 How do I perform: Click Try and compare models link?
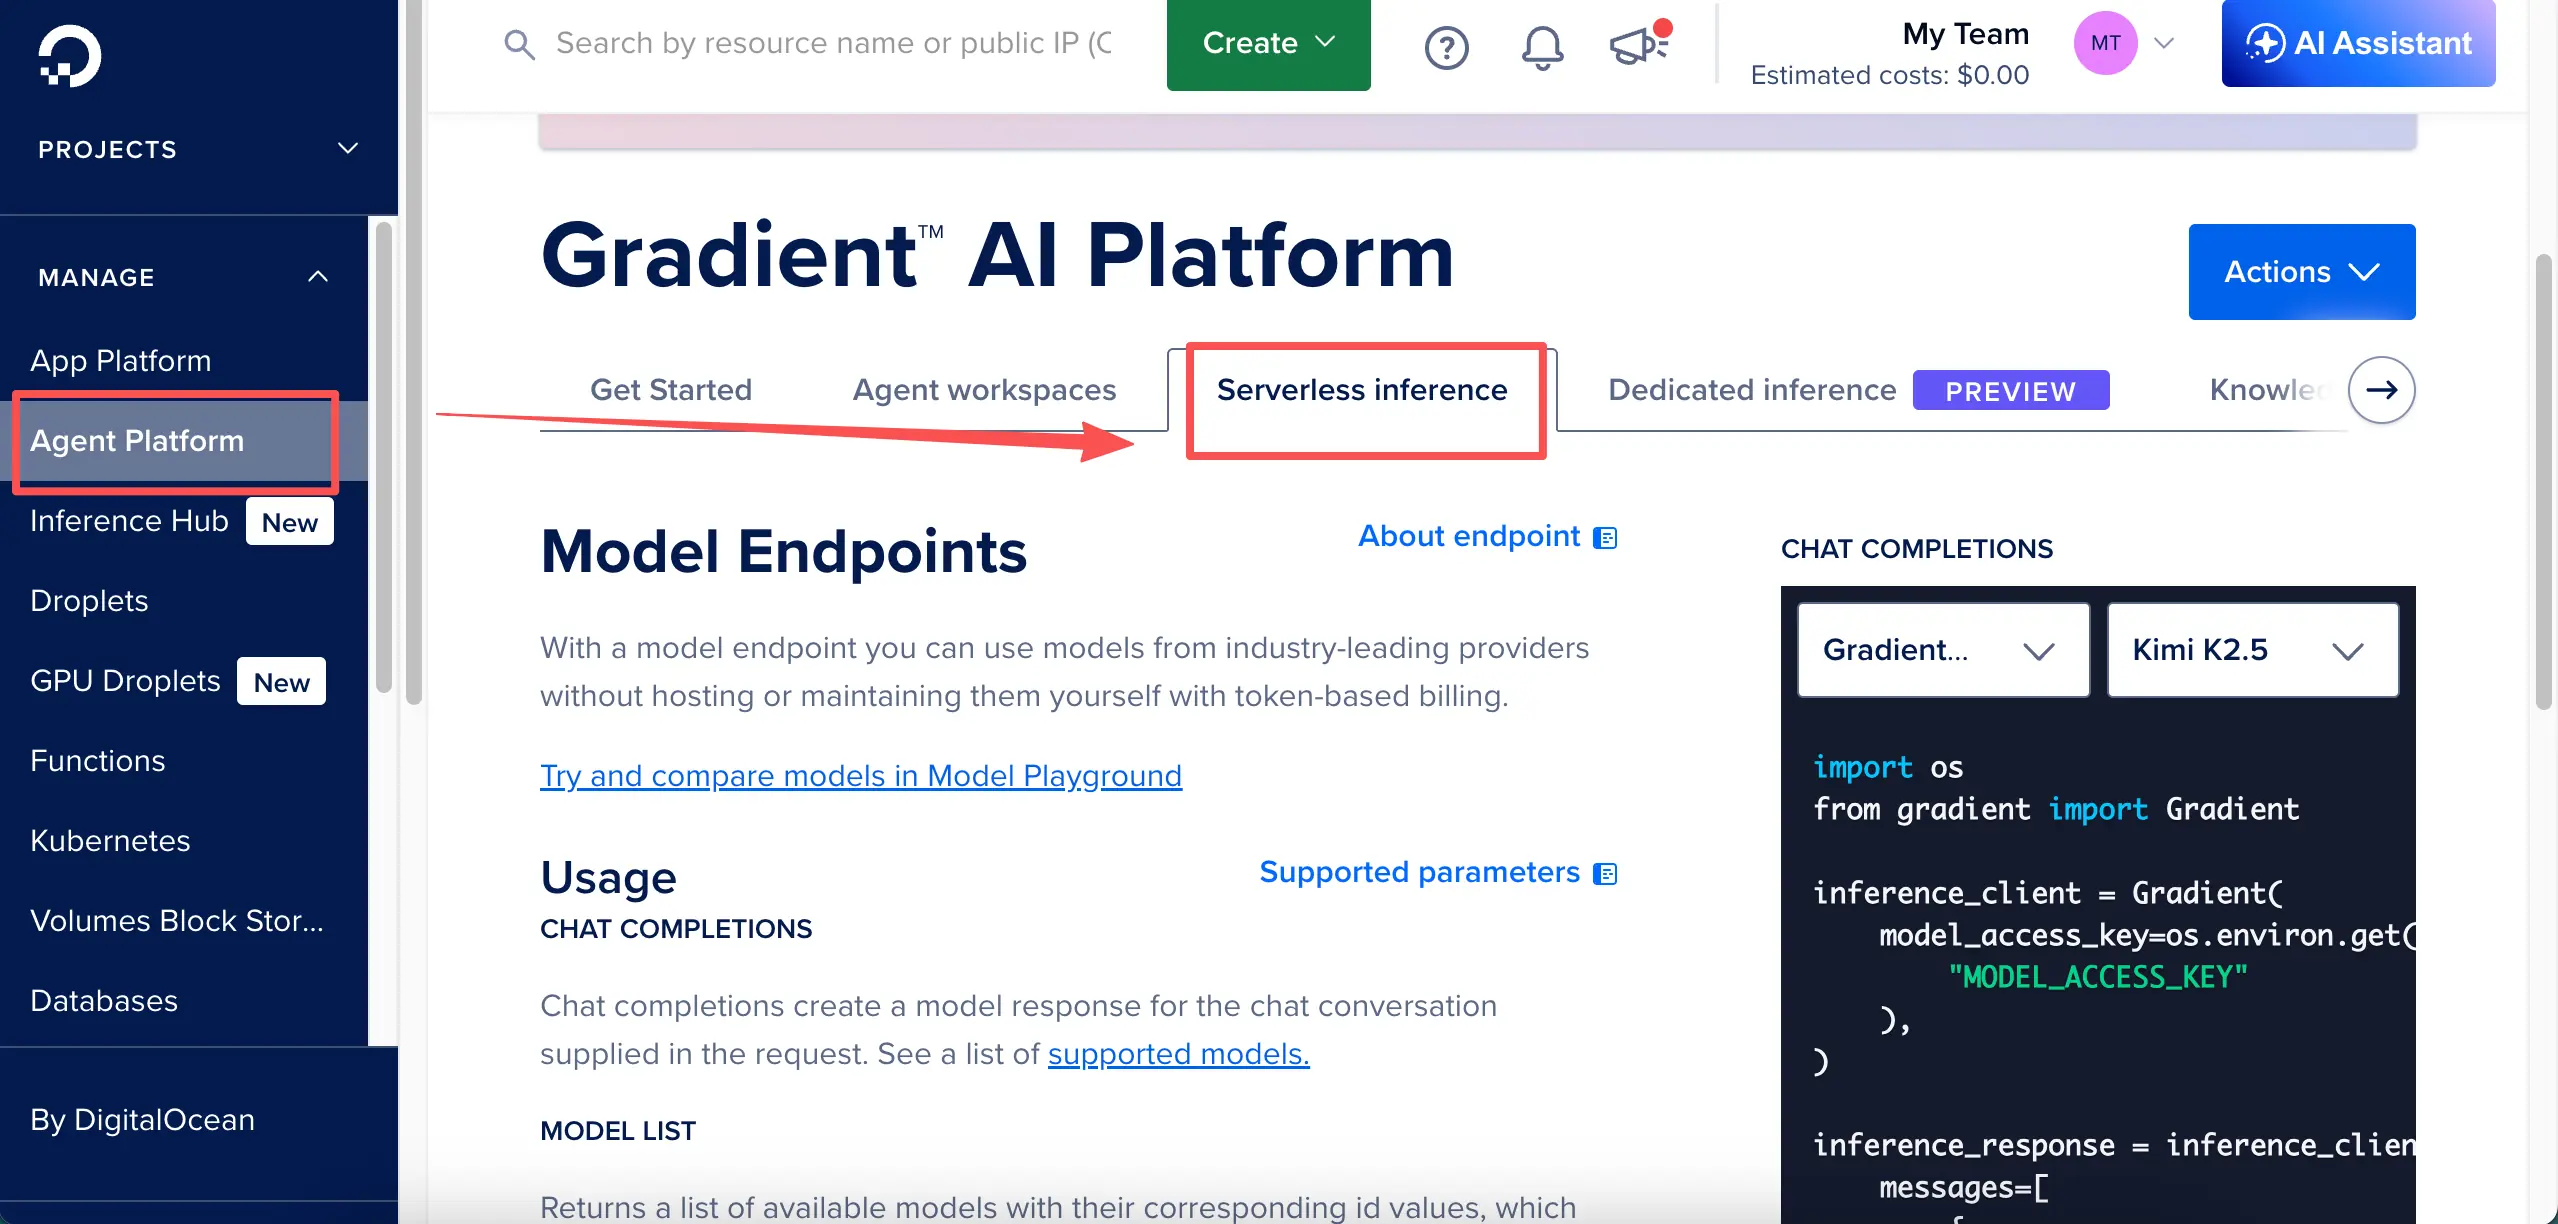coord(860,775)
